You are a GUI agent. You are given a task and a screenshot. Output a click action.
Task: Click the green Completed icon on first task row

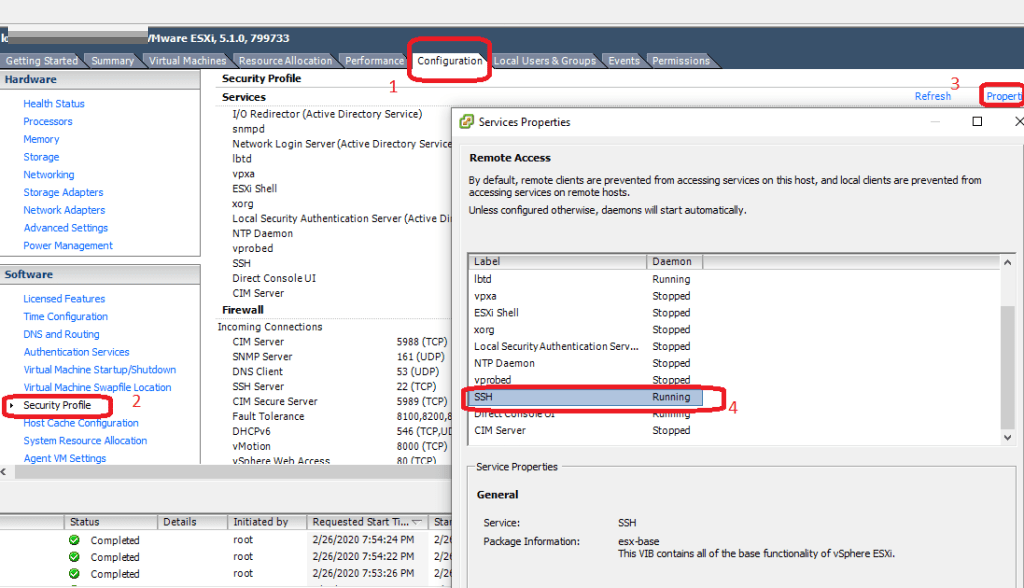point(72,540)
